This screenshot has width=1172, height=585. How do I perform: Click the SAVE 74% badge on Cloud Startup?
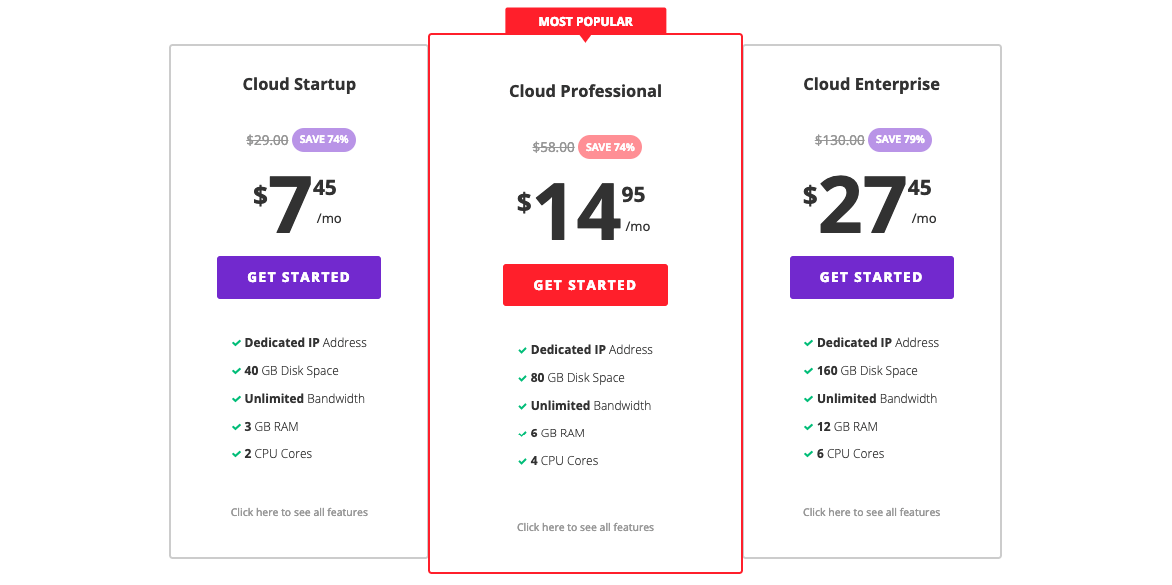[323, 140]
